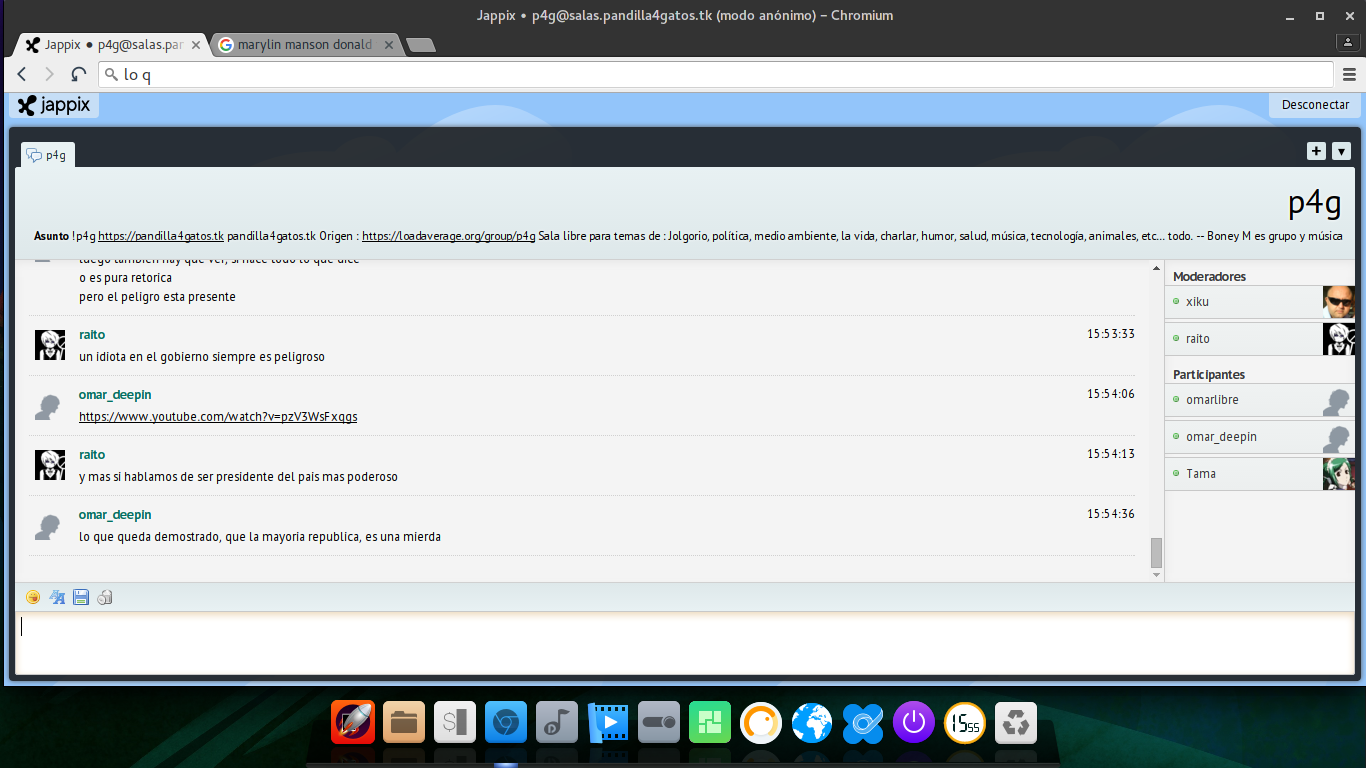Open a new browser tab

(x=421, y=45)
